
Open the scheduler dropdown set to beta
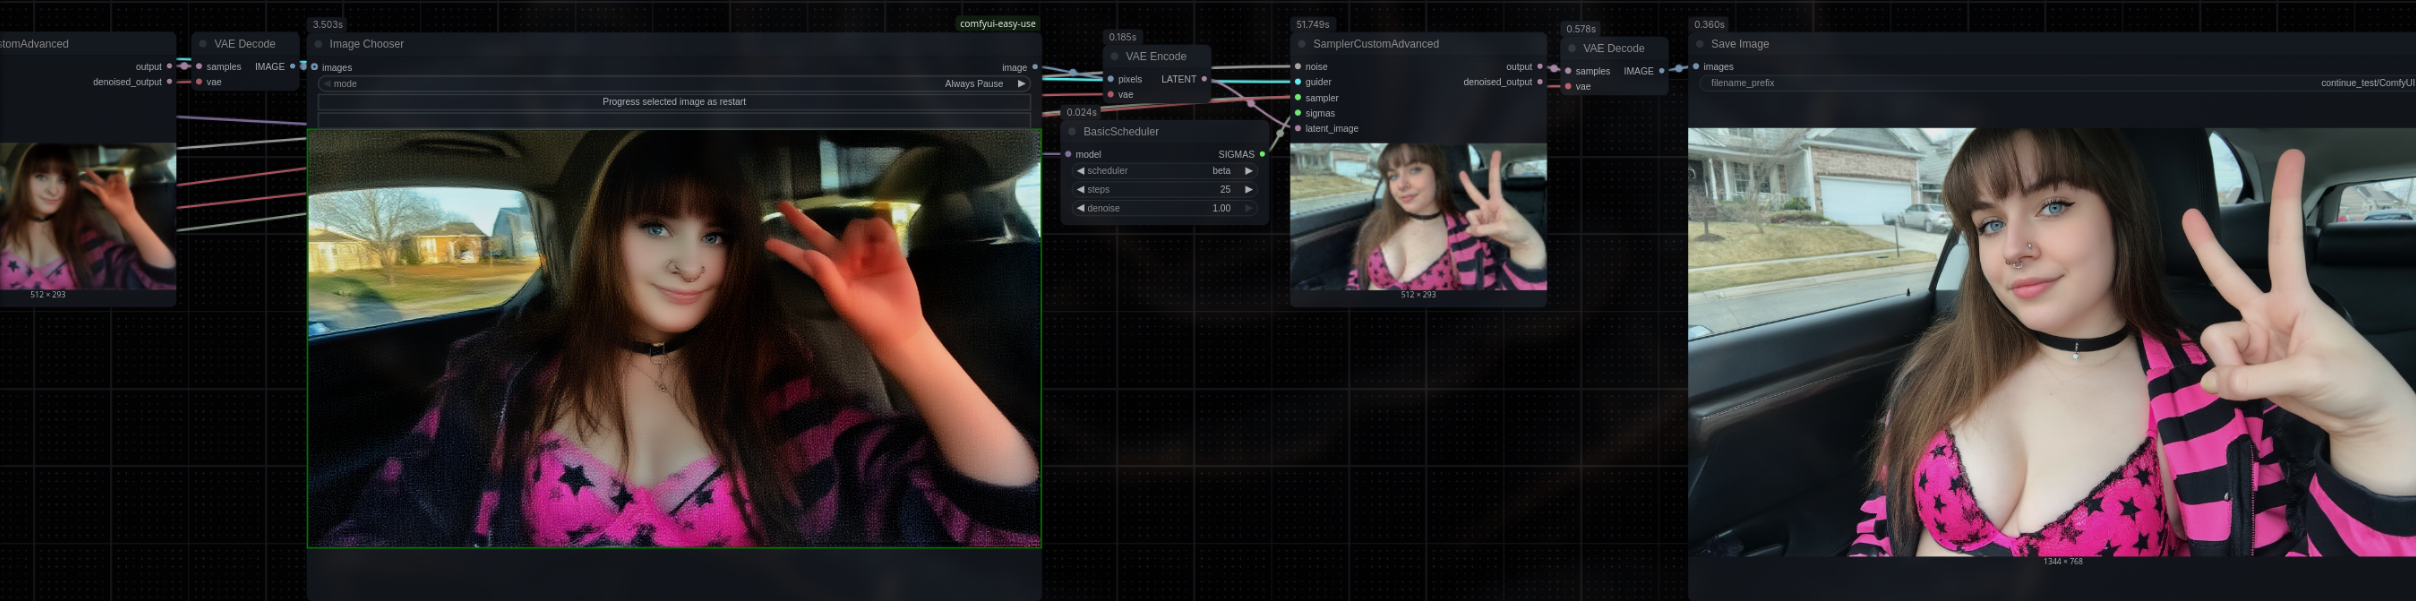1165,171
